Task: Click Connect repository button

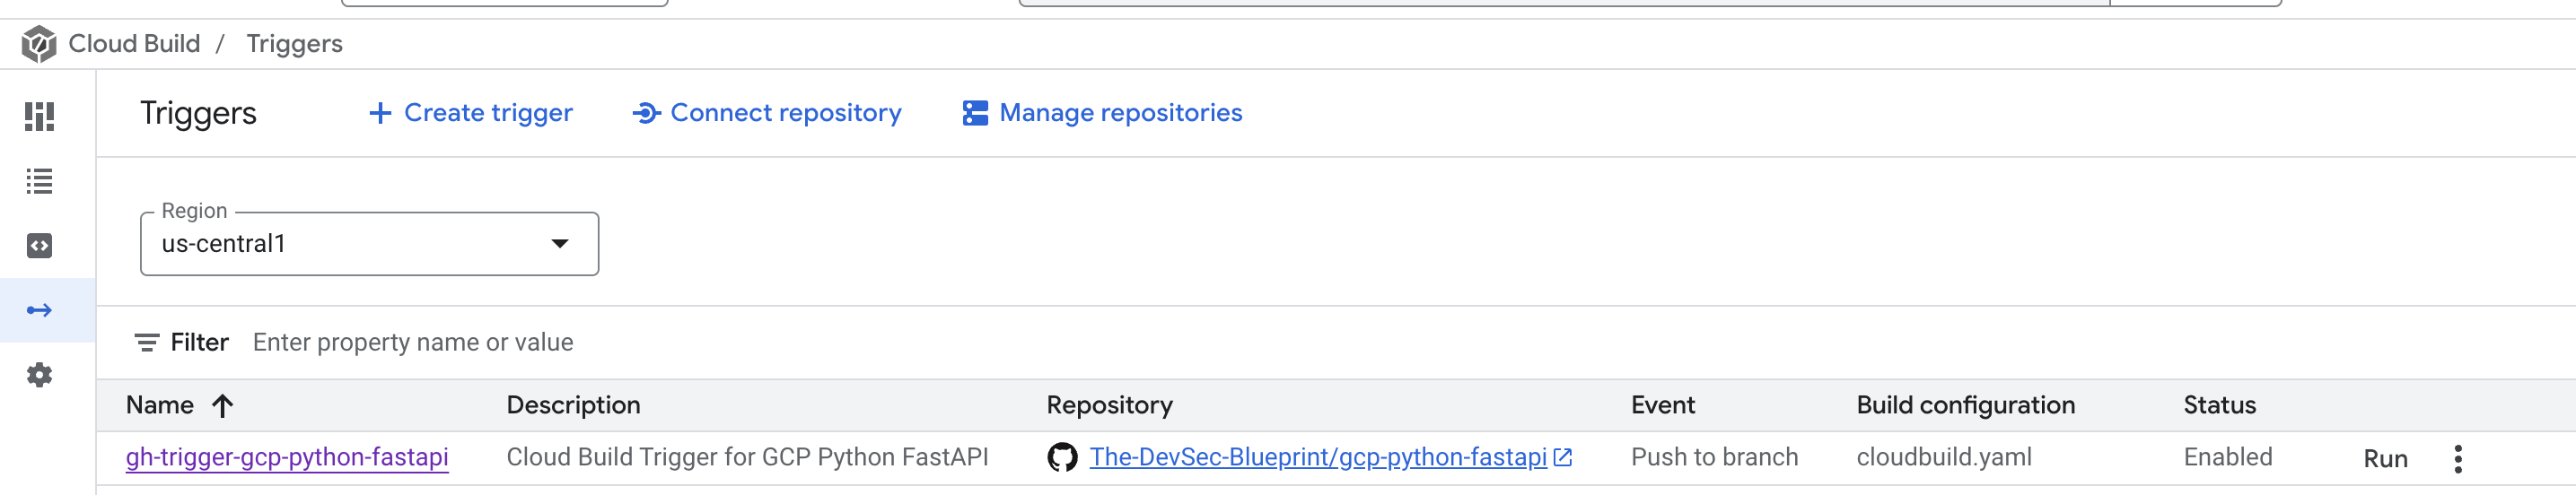Action: click(767, 113)
